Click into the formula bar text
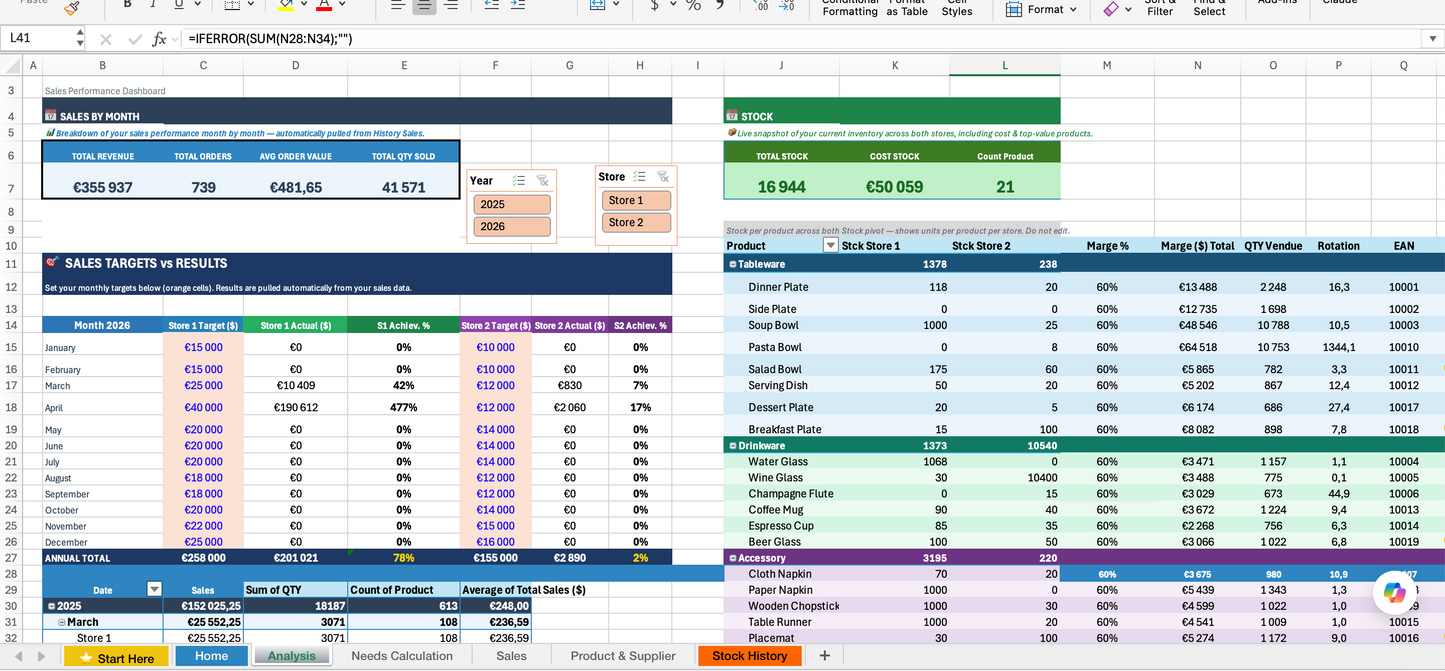1445x671 pixels. pyautogui.click(x=800, y=39)
